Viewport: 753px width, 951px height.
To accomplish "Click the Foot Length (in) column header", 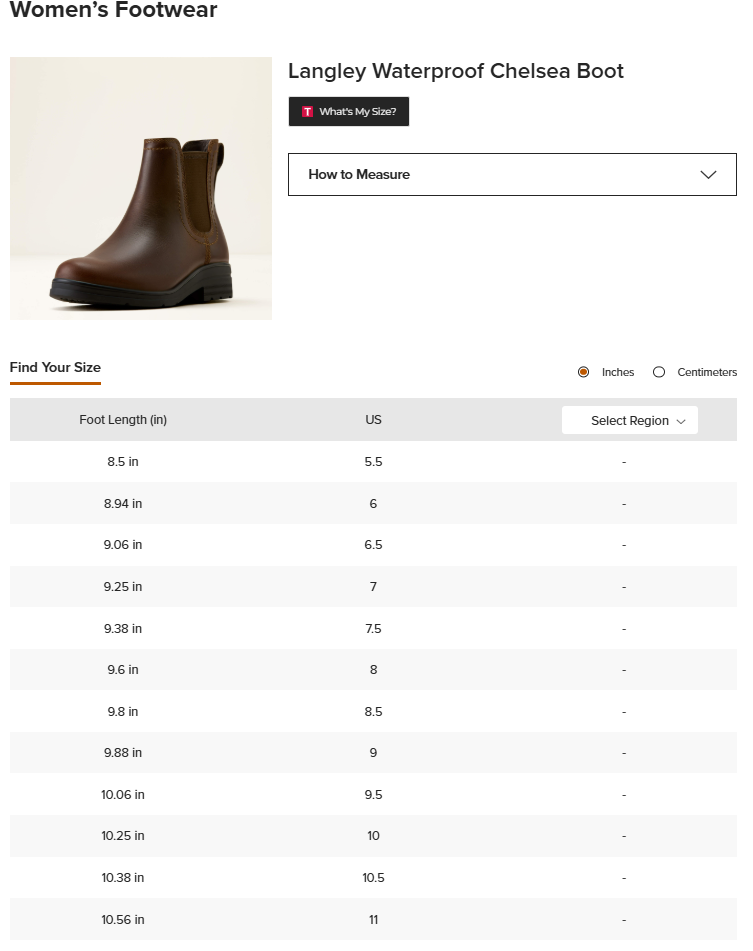I will click(x=123, y=420).
